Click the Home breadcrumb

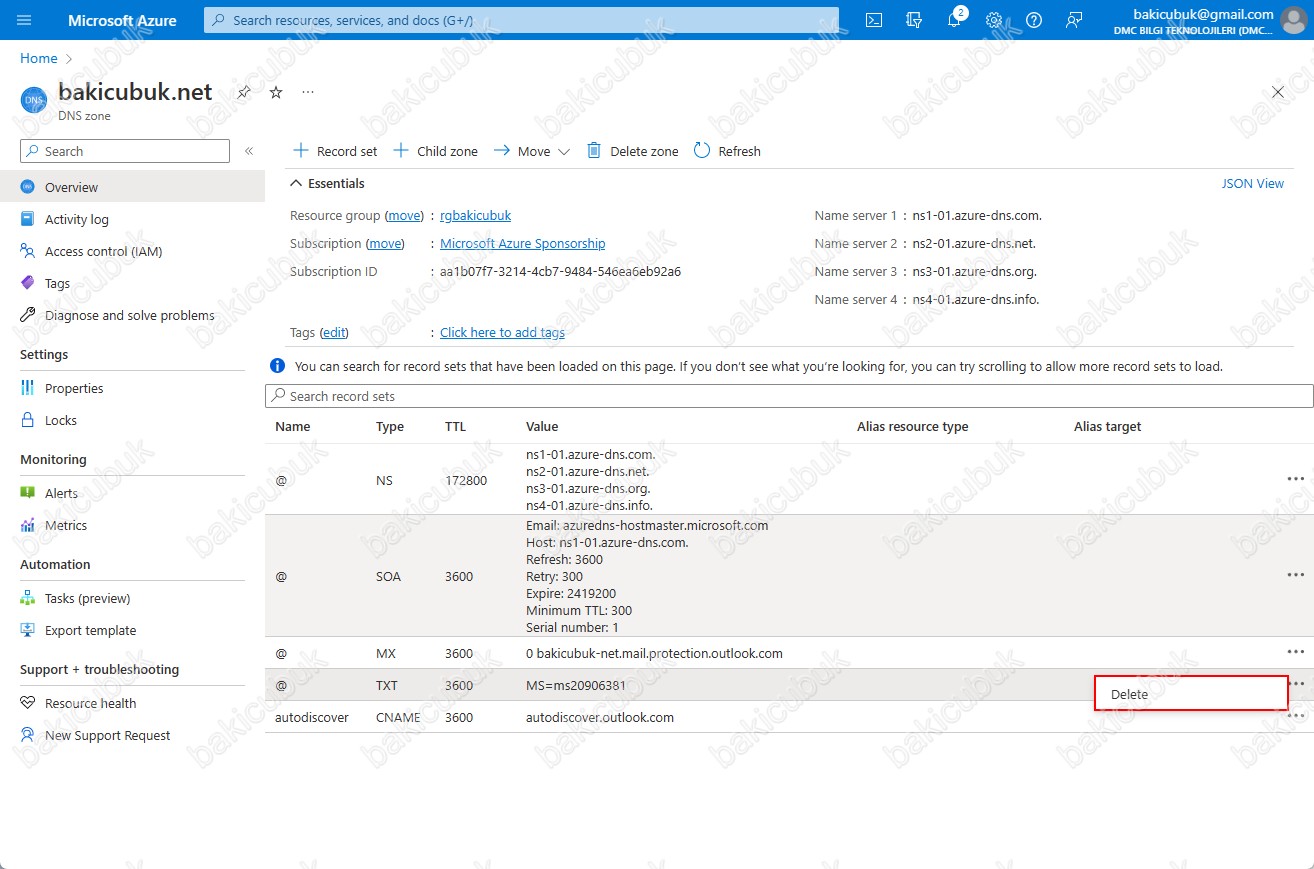click(39, 59)
